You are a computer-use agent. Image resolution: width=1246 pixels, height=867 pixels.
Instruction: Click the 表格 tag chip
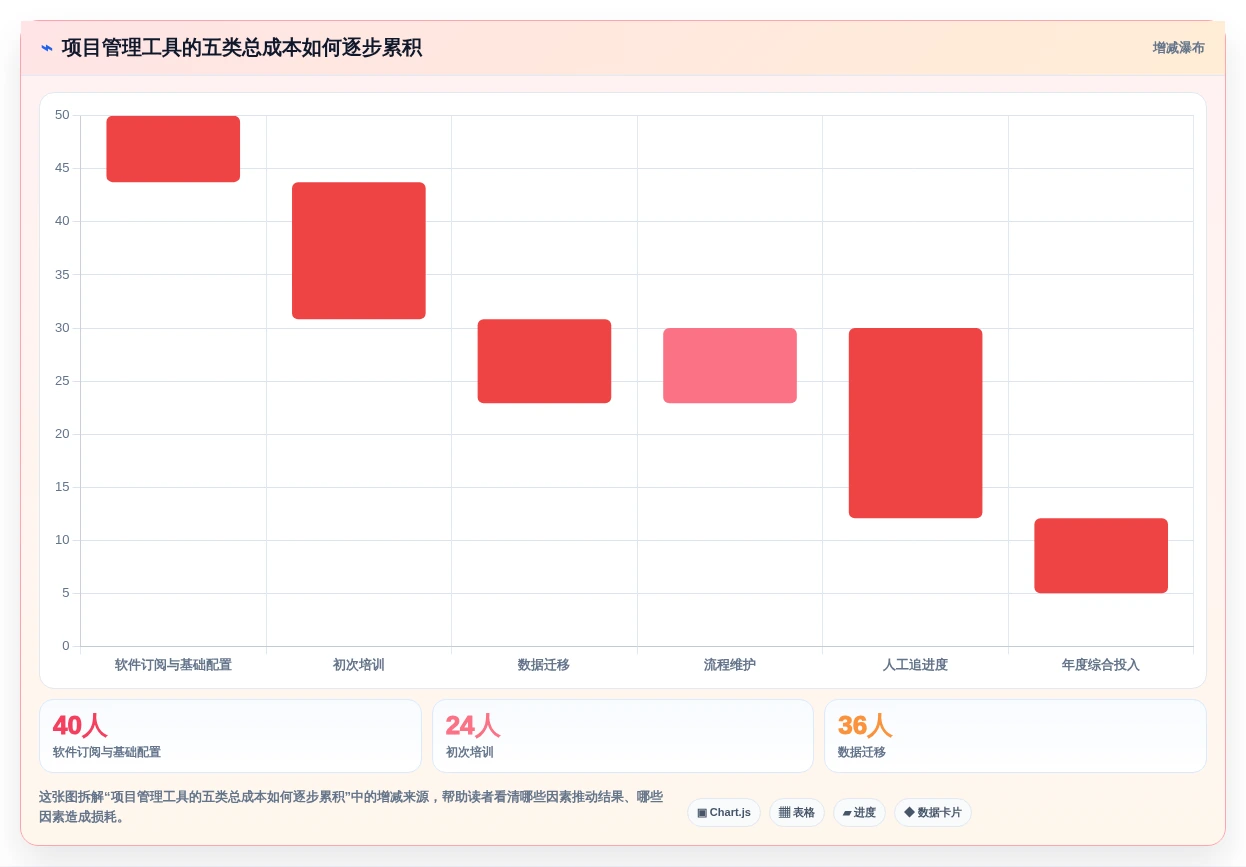[x=797, y=812]
